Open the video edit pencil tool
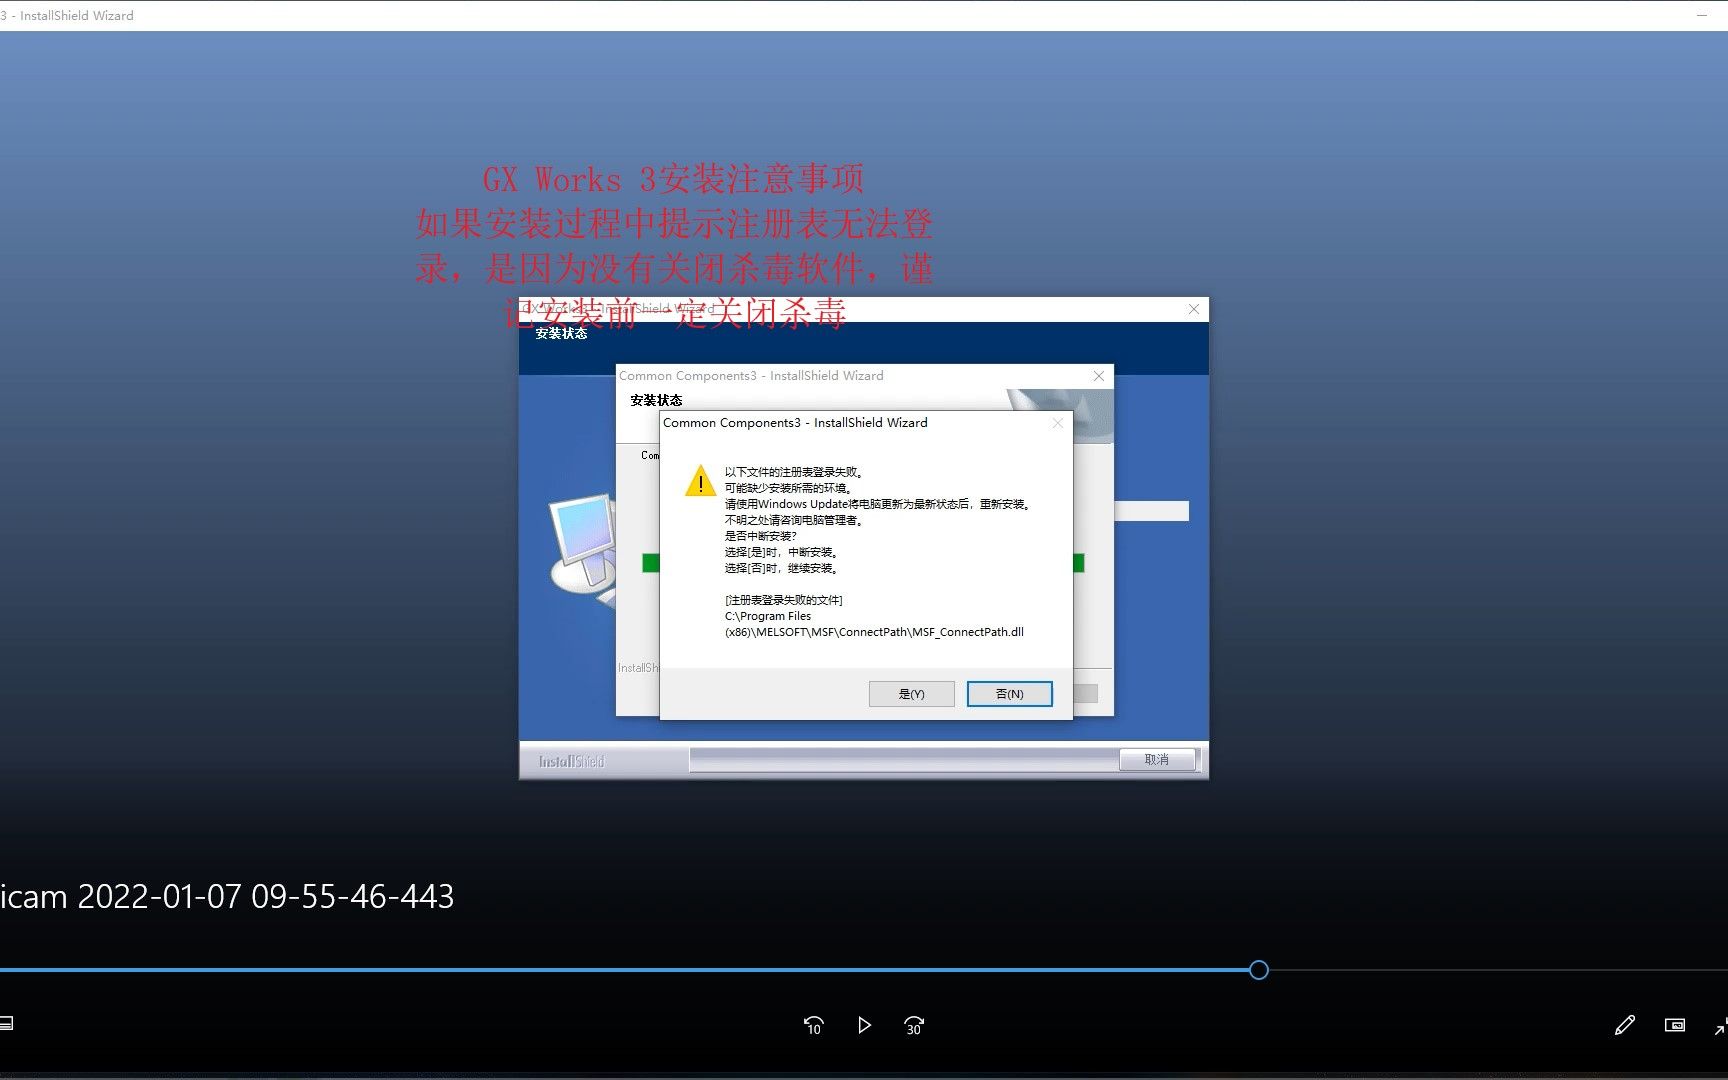The height and width of the screenshot is (1080, 1728). point(1625,1025)
